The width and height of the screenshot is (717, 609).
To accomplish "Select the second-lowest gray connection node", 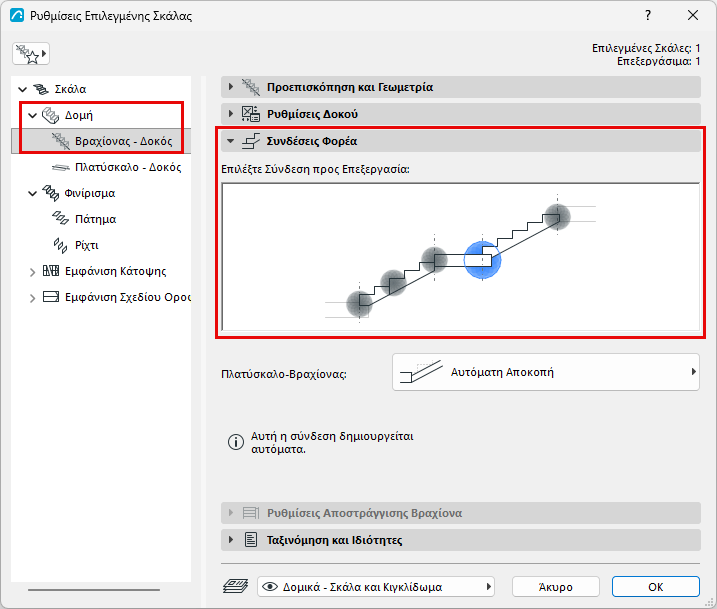I will click(393, 283).
